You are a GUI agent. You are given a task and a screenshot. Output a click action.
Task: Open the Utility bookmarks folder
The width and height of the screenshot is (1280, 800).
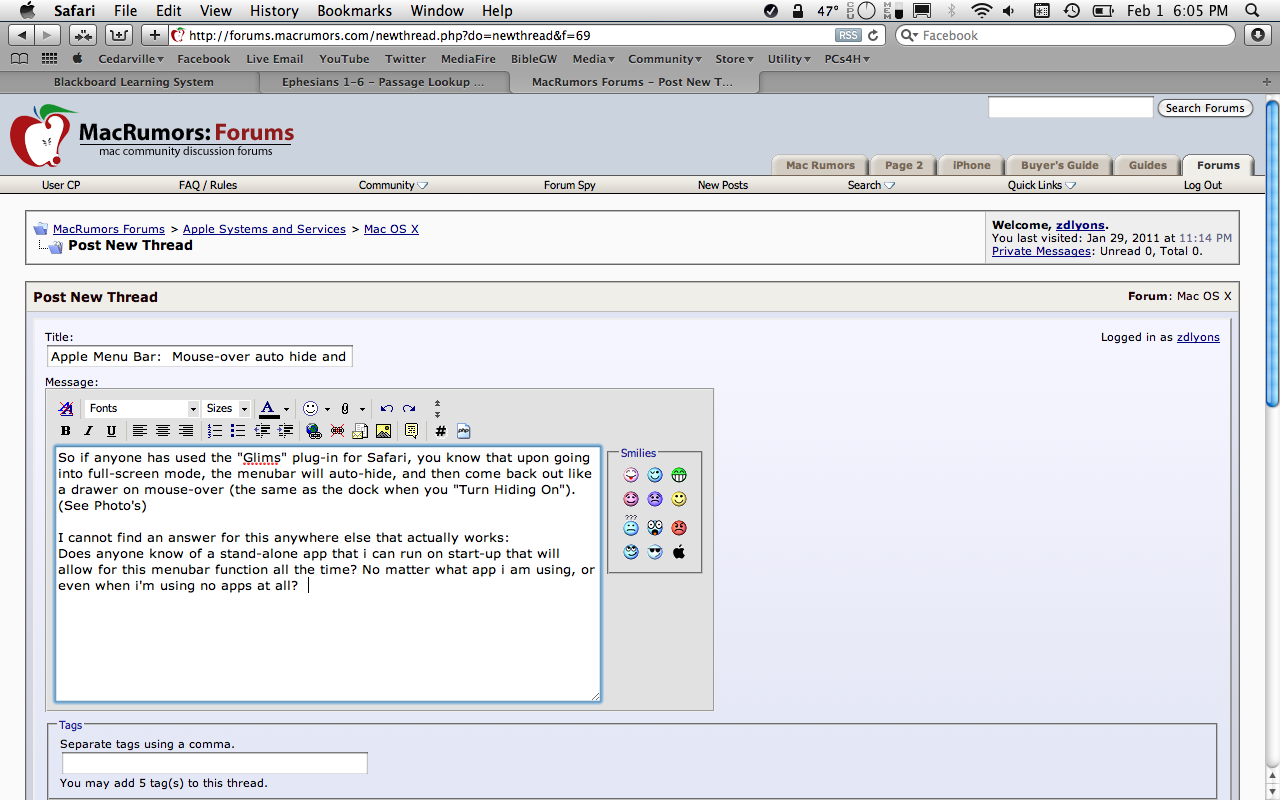tap(790, 59)
